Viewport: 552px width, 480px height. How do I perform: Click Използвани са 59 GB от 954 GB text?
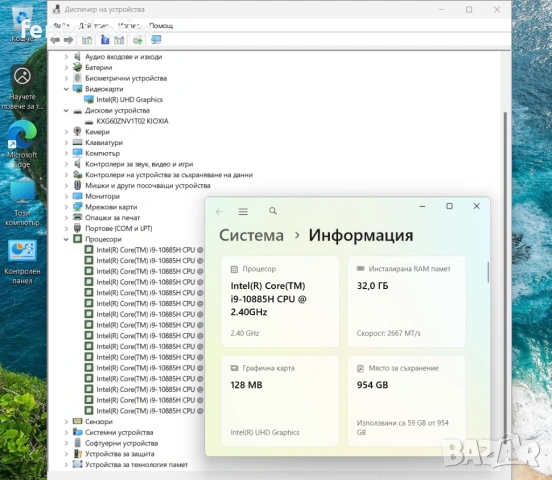tap(403, 428)
